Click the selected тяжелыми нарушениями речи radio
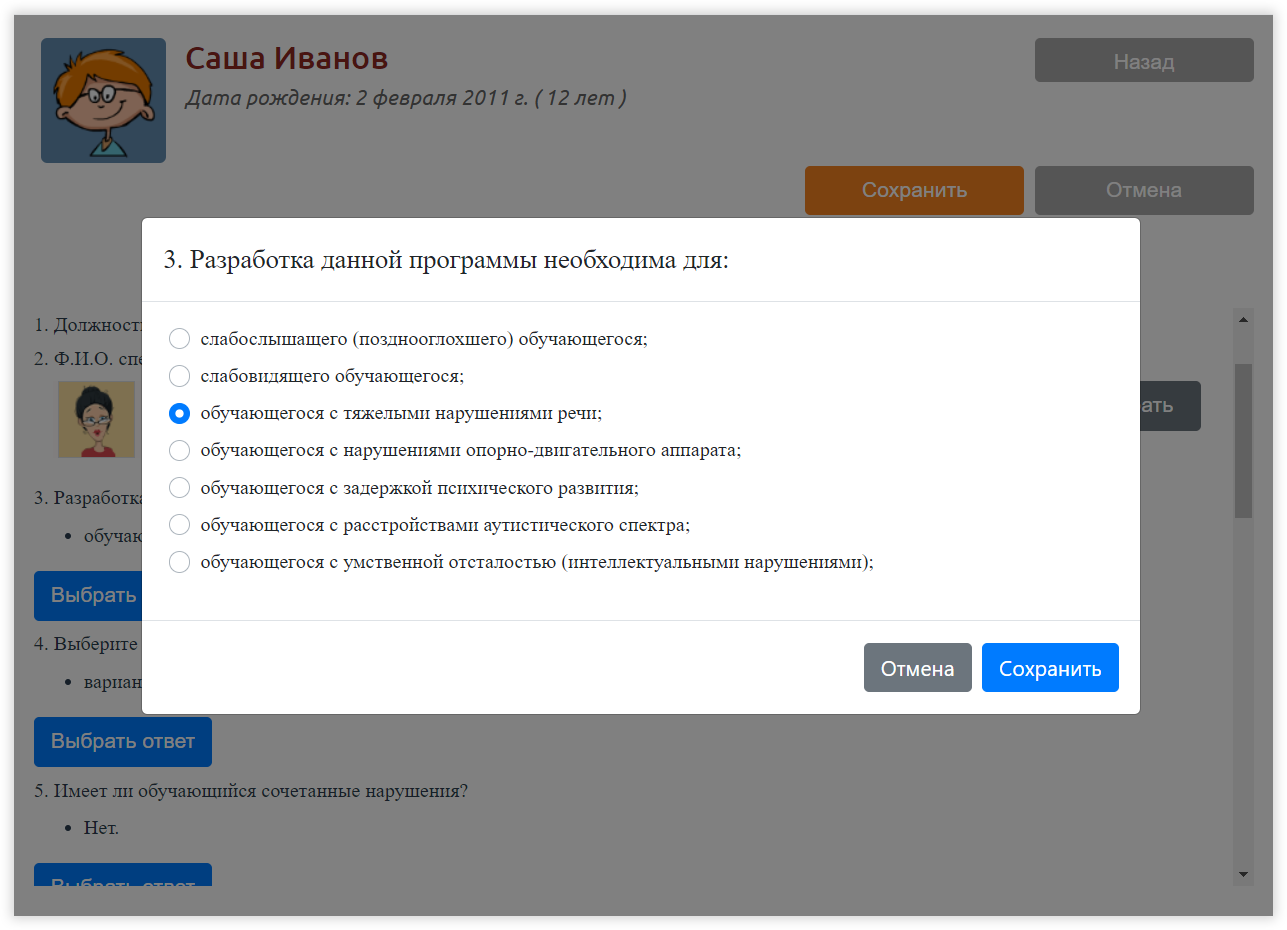The image size is (1287, 930). coord(180,413)
